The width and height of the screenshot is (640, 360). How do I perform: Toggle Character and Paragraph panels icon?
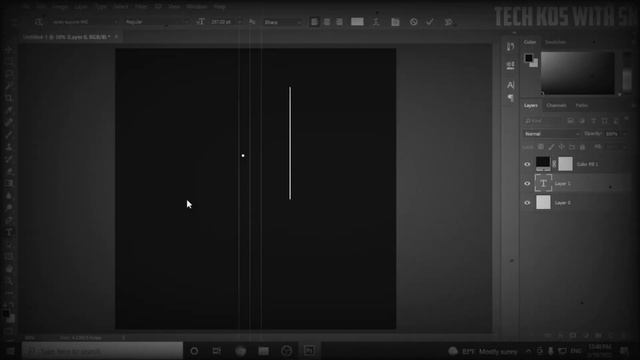coord(395,22)
